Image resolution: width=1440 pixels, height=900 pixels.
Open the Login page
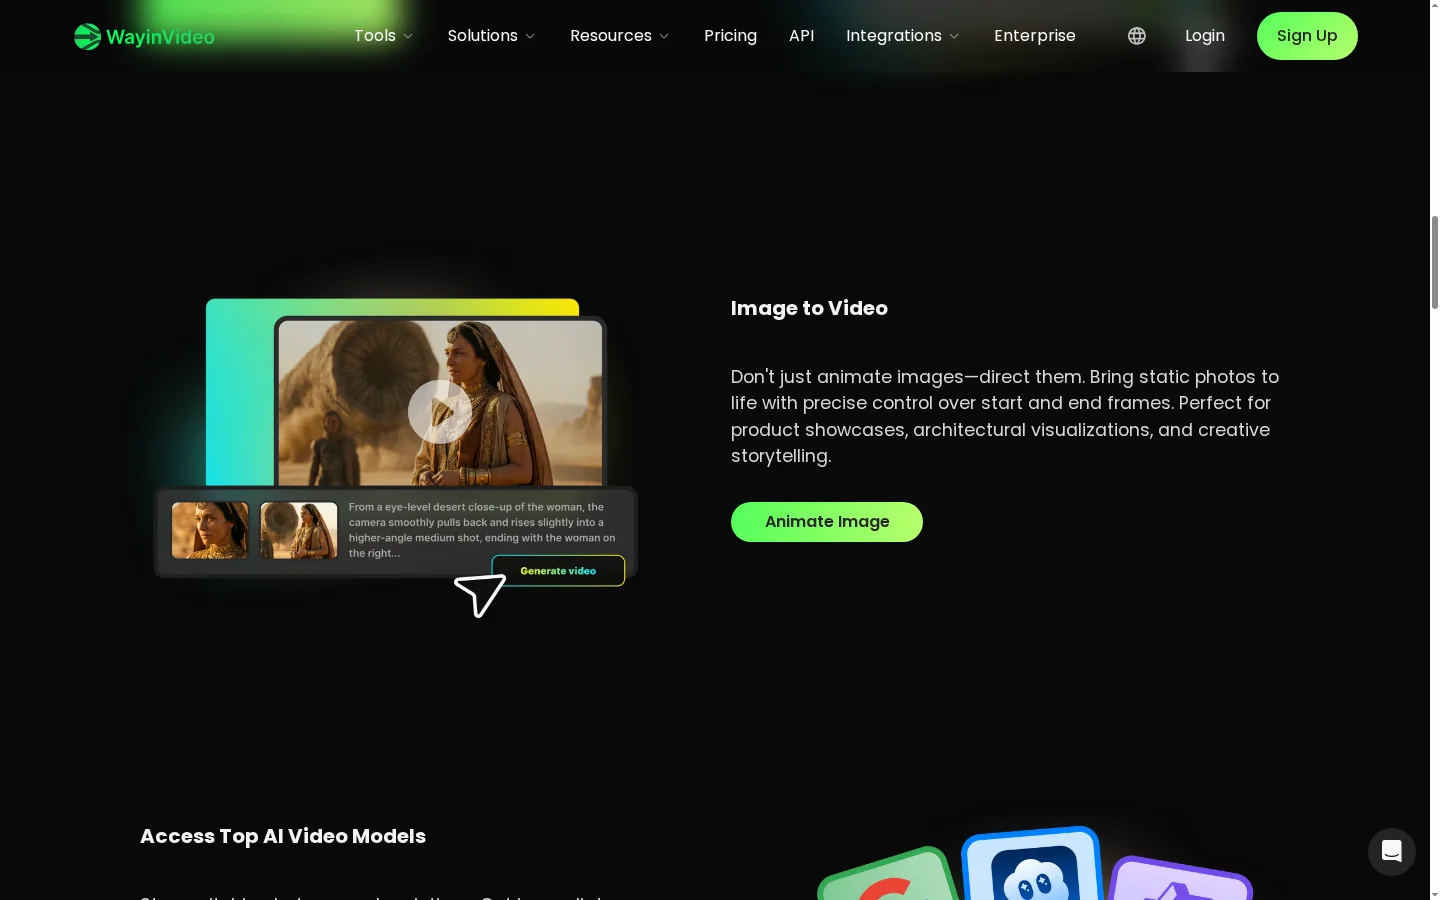pyautogui.click(x=1205, y=36)
